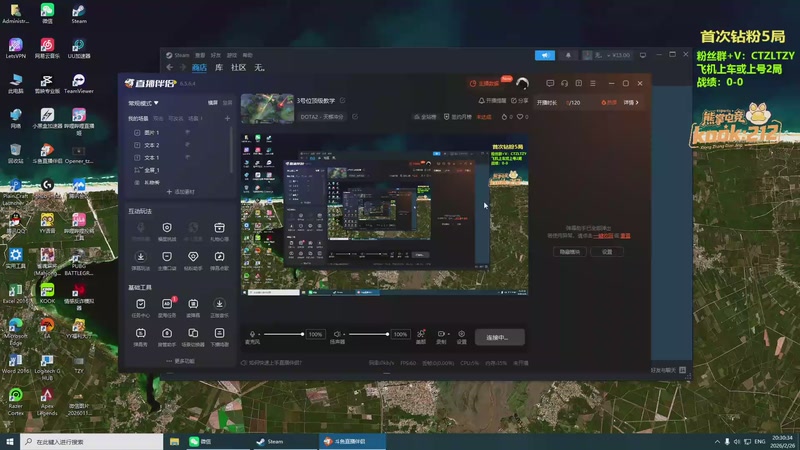
Task: Open the 正版音乐 download-arrow tool
Action: click(x=219, y=308)
